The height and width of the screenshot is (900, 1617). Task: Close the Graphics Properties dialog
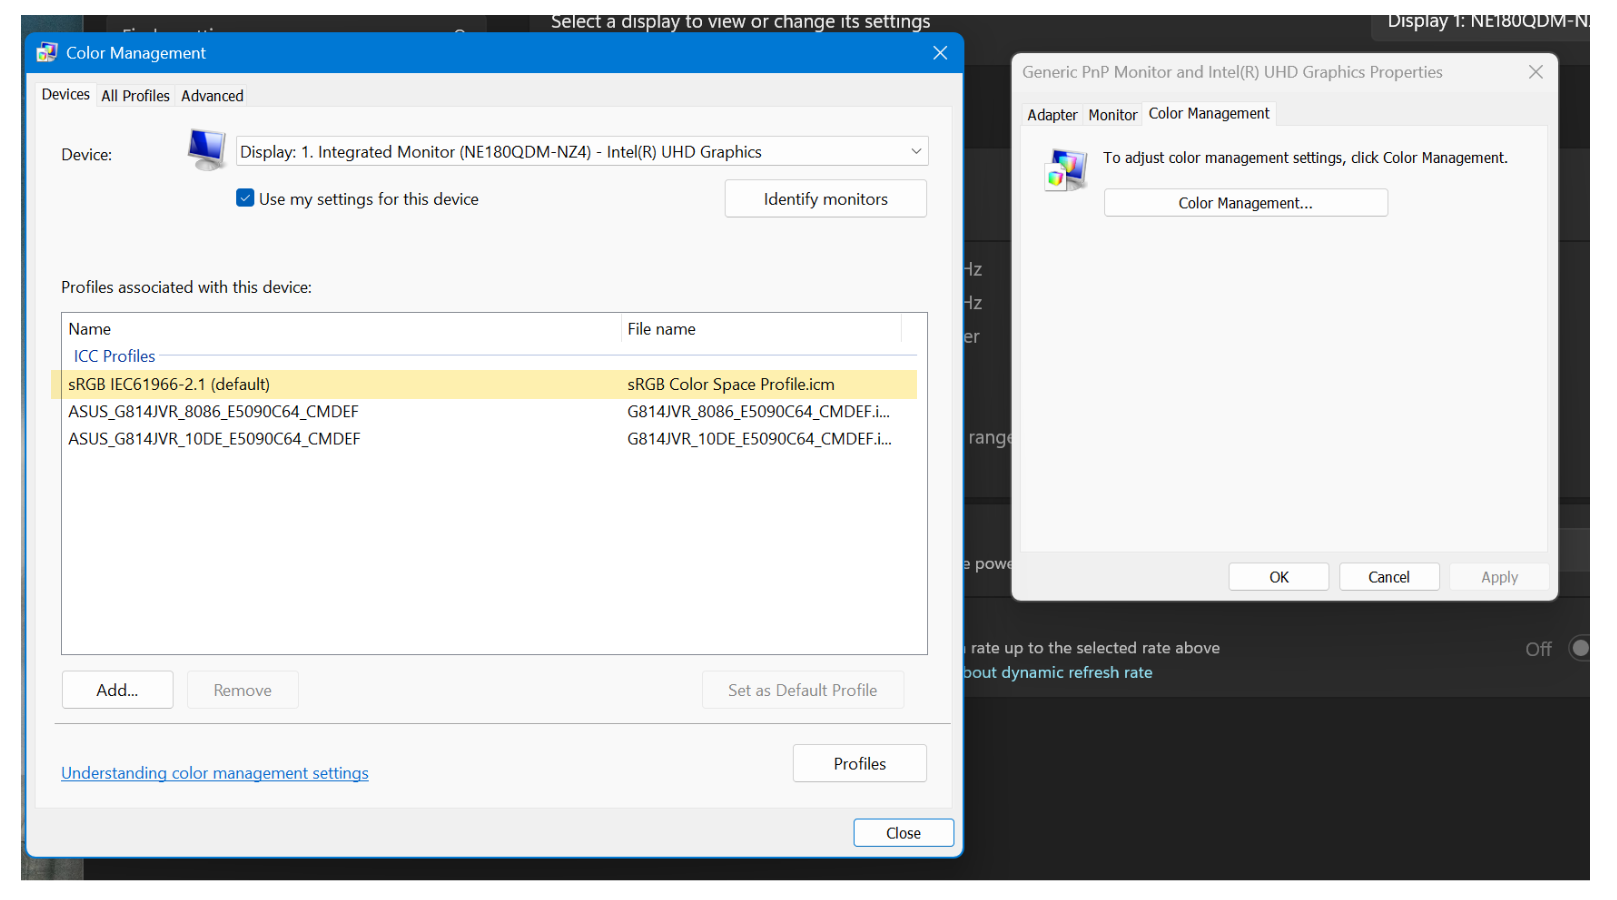tap(1536, 72)
